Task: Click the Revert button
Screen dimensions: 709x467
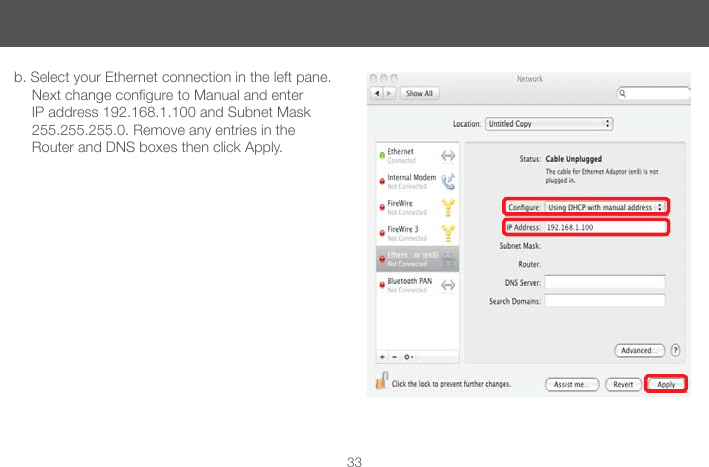Action: click(x=623, y=384)
